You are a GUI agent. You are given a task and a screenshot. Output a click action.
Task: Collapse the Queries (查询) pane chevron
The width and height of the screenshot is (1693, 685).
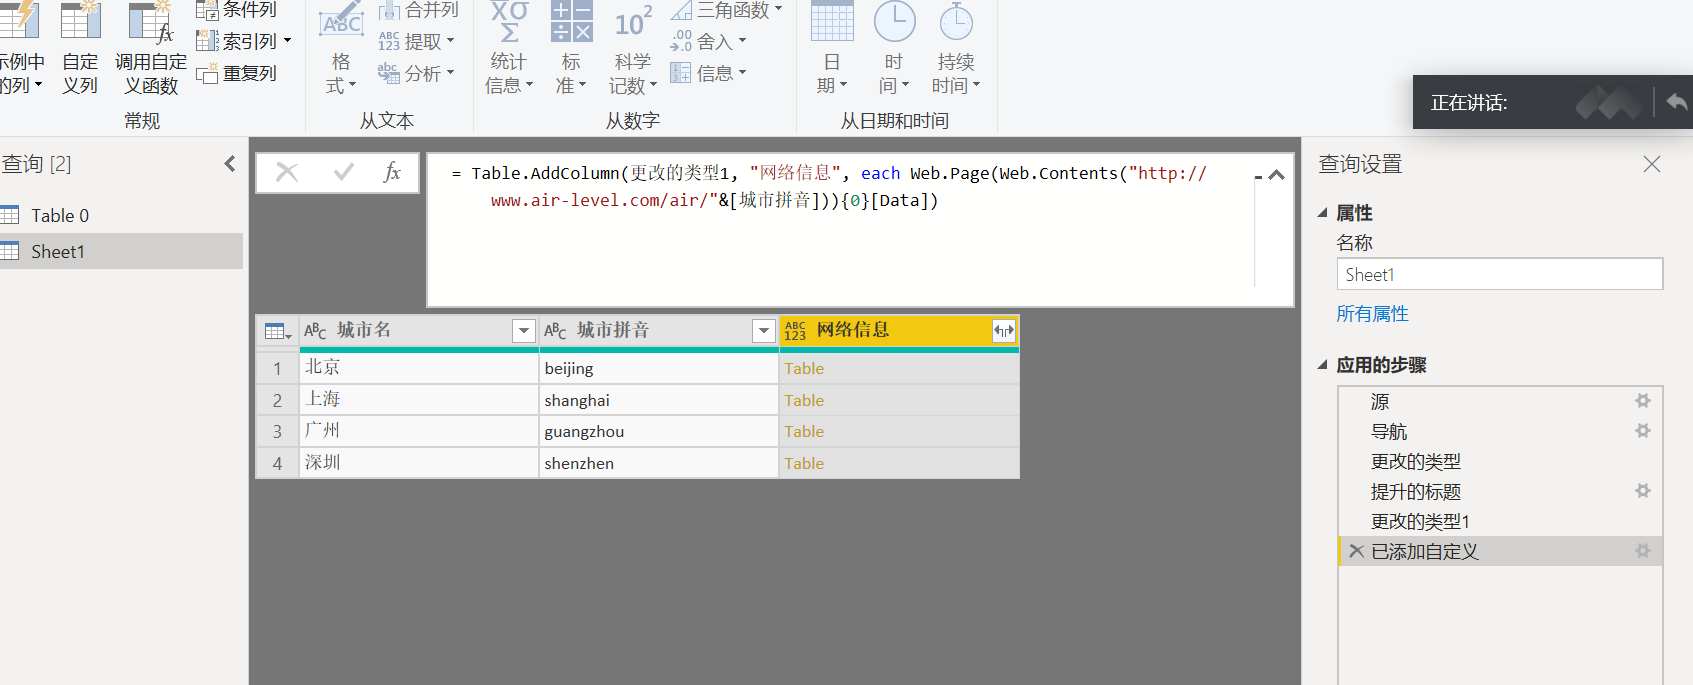coord(230,163)
